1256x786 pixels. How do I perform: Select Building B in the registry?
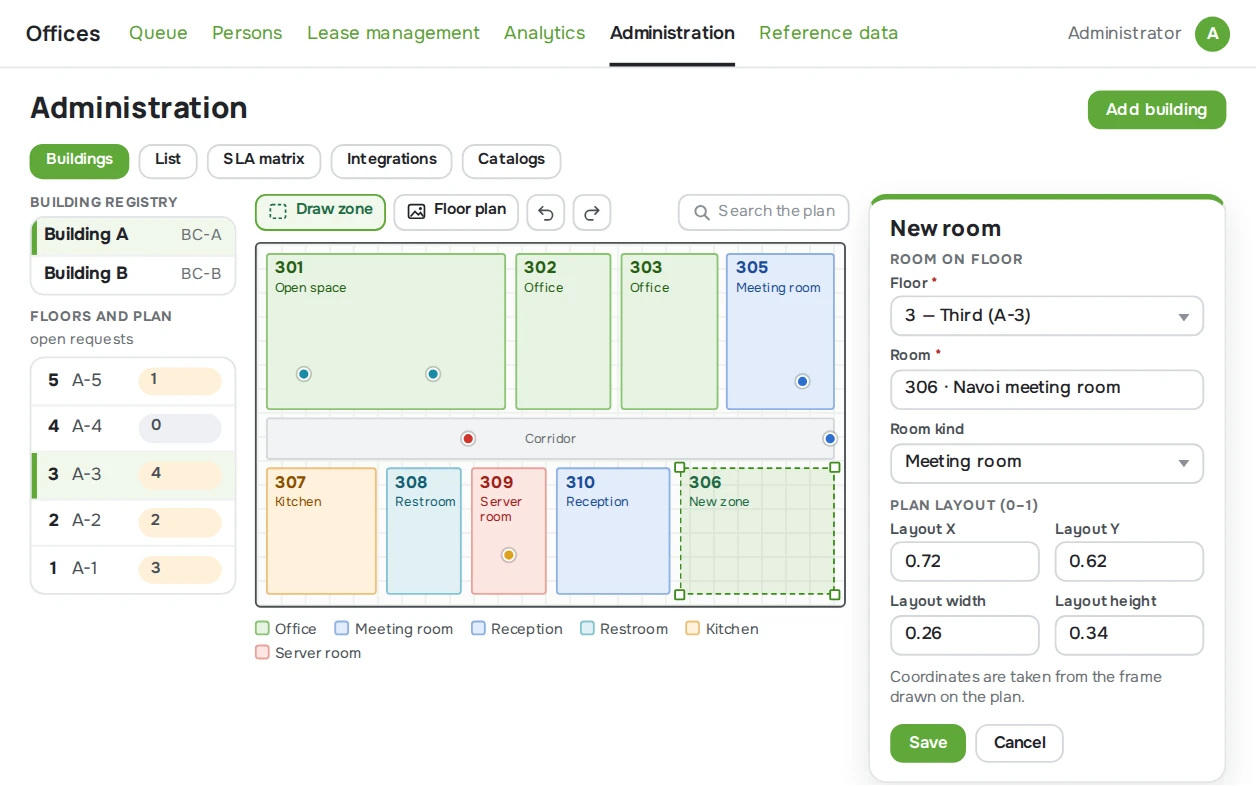[133, 274]
